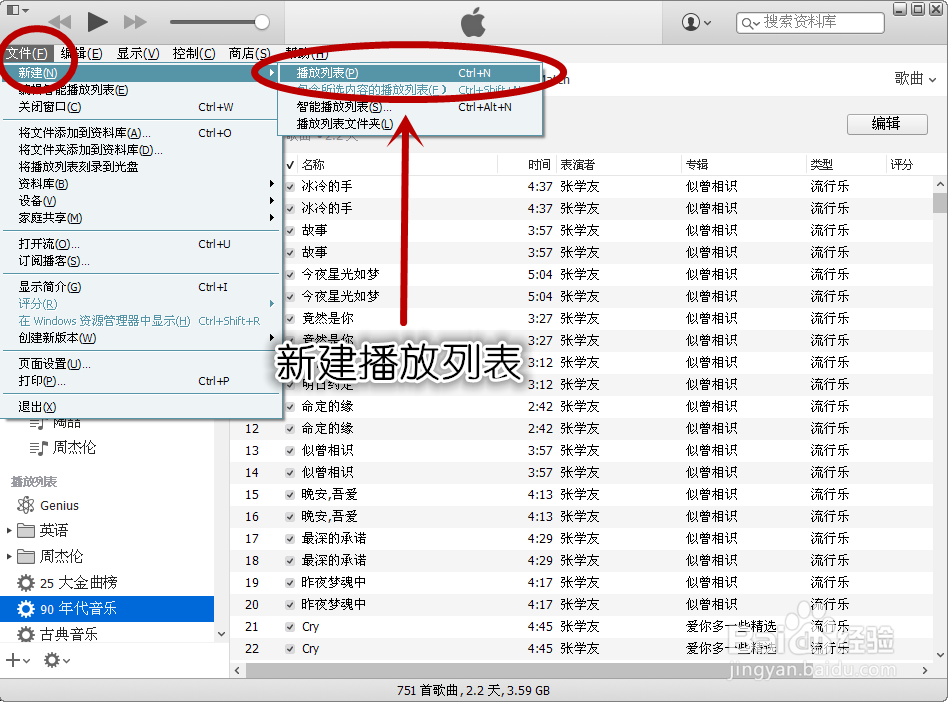948x702 pixels.
Task: Click the 周杰伦 playlist note icon
Action: pos(38,447)
